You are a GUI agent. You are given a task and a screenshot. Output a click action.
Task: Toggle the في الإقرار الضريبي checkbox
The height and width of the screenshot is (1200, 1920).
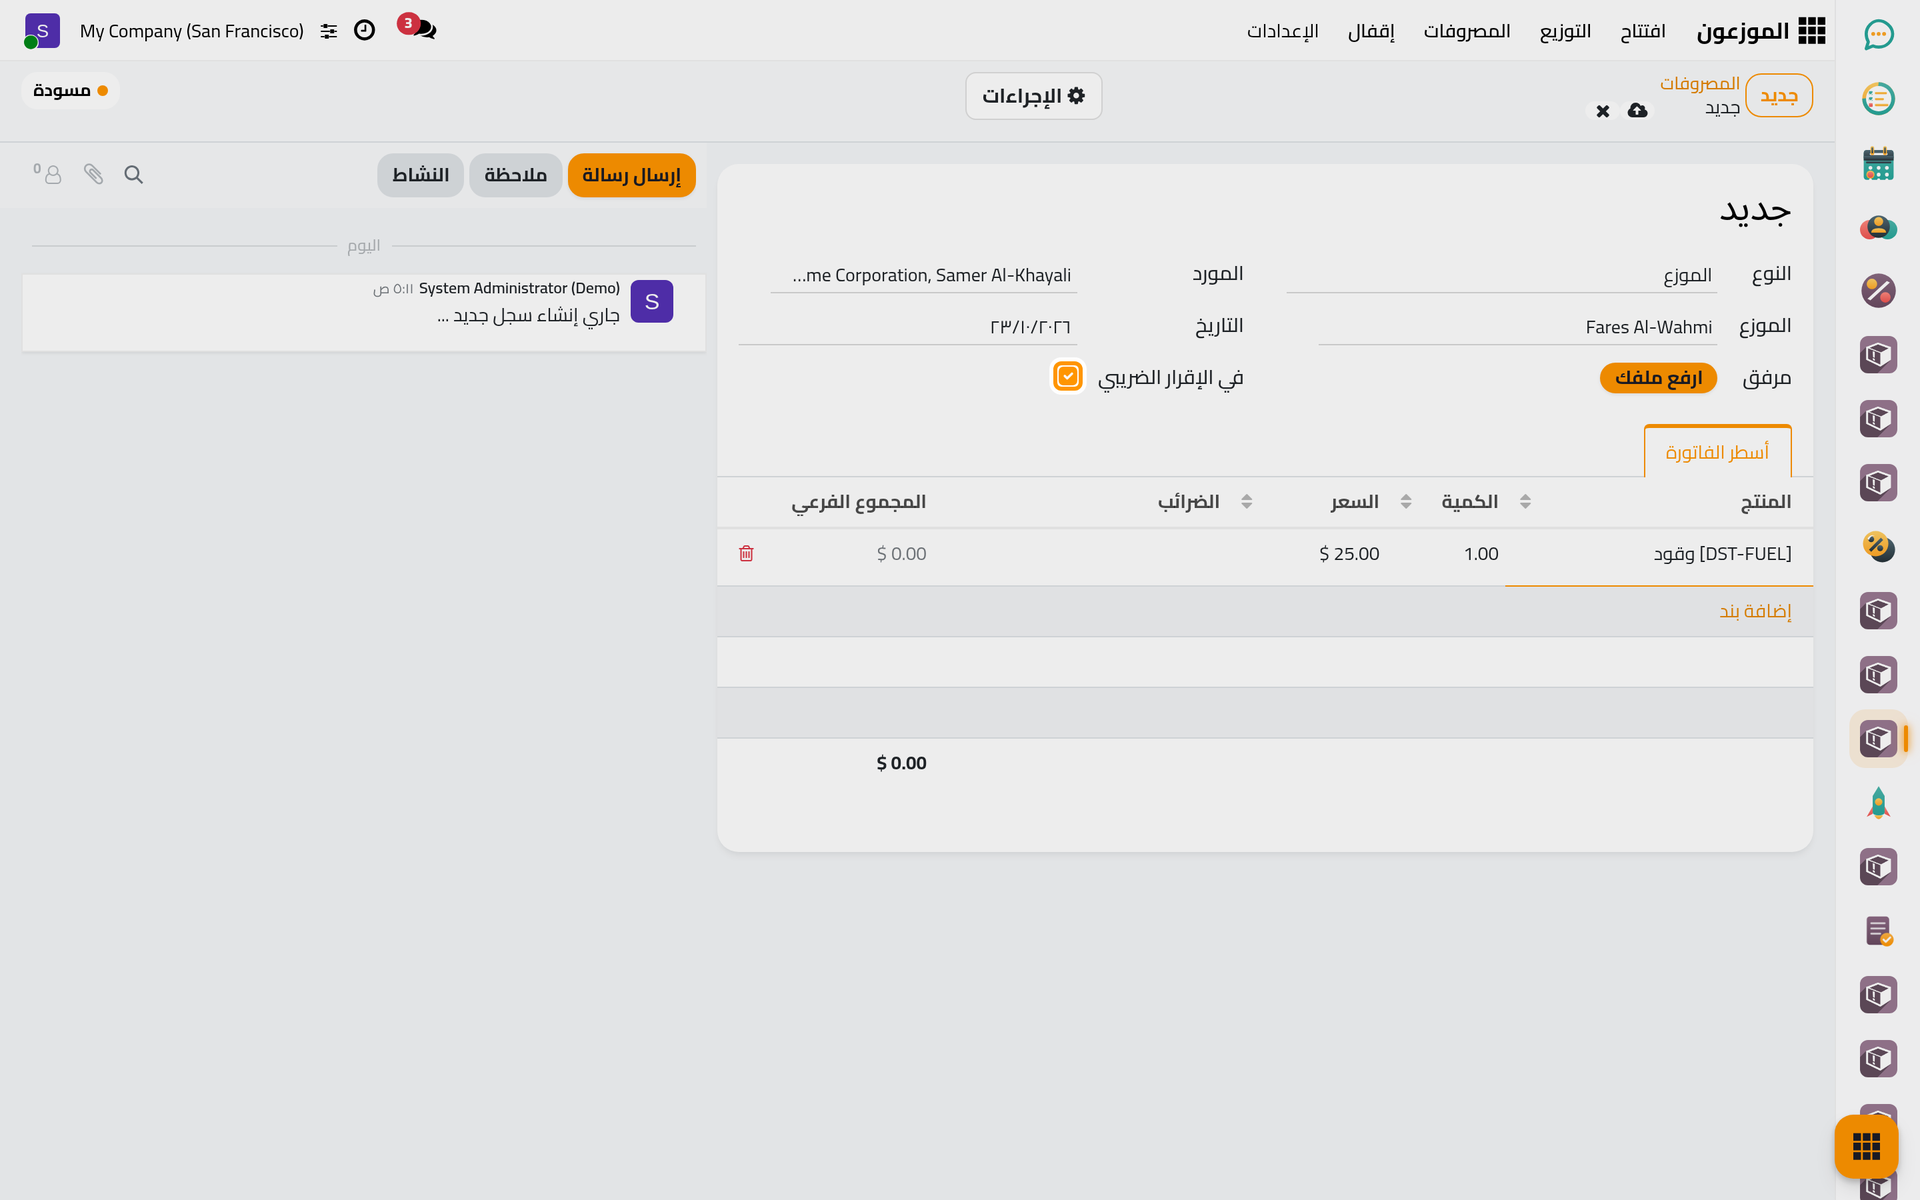click(x=1068, y=376)
